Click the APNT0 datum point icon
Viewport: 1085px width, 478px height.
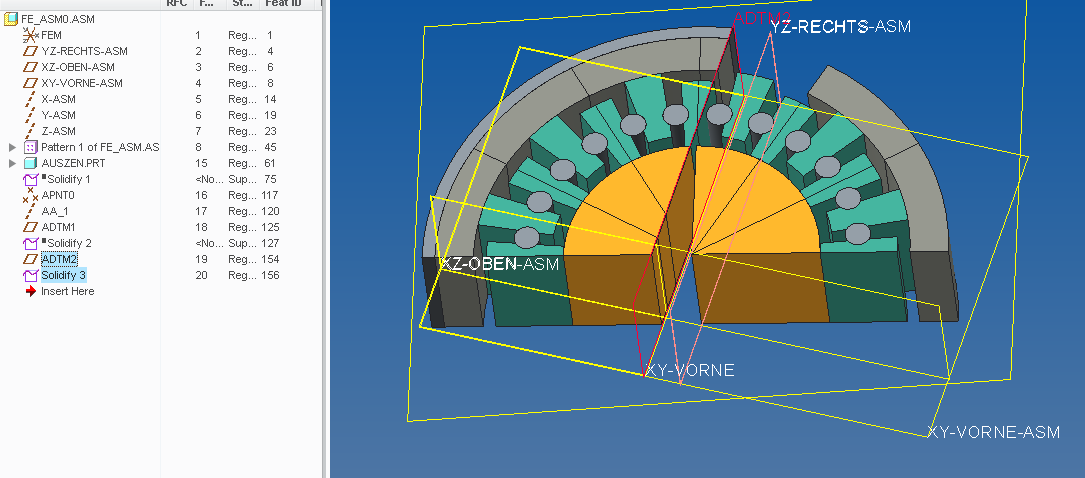coord(30,195)
